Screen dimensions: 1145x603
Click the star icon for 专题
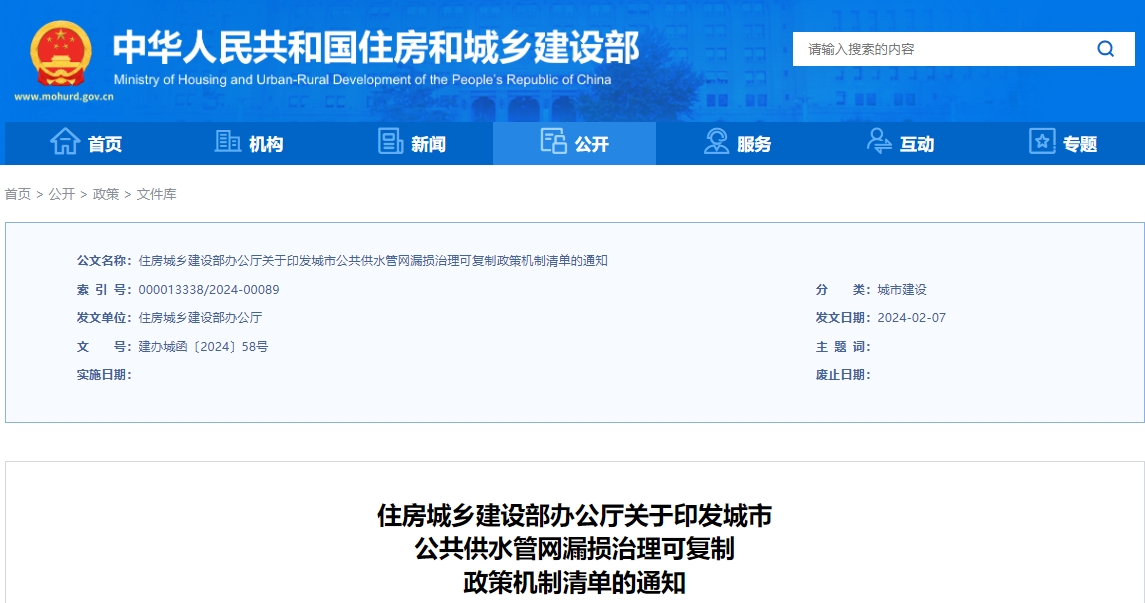pos(1042,142)
